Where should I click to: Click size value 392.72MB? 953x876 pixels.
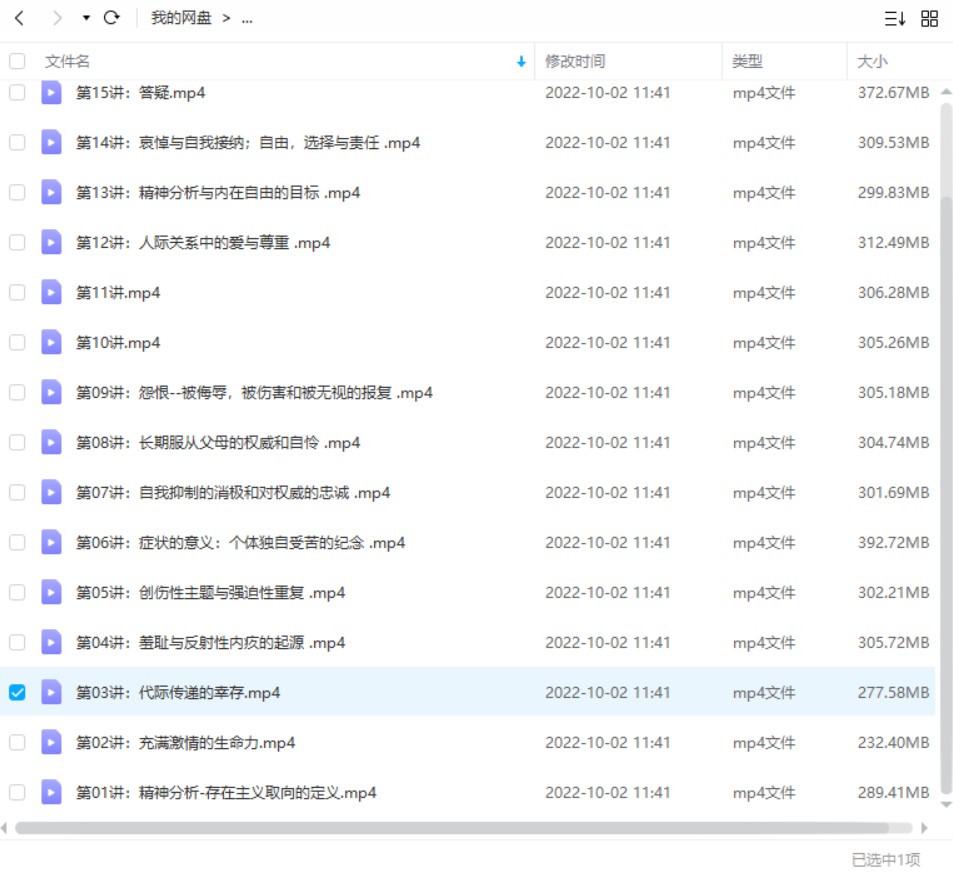[x=893, y=542]
